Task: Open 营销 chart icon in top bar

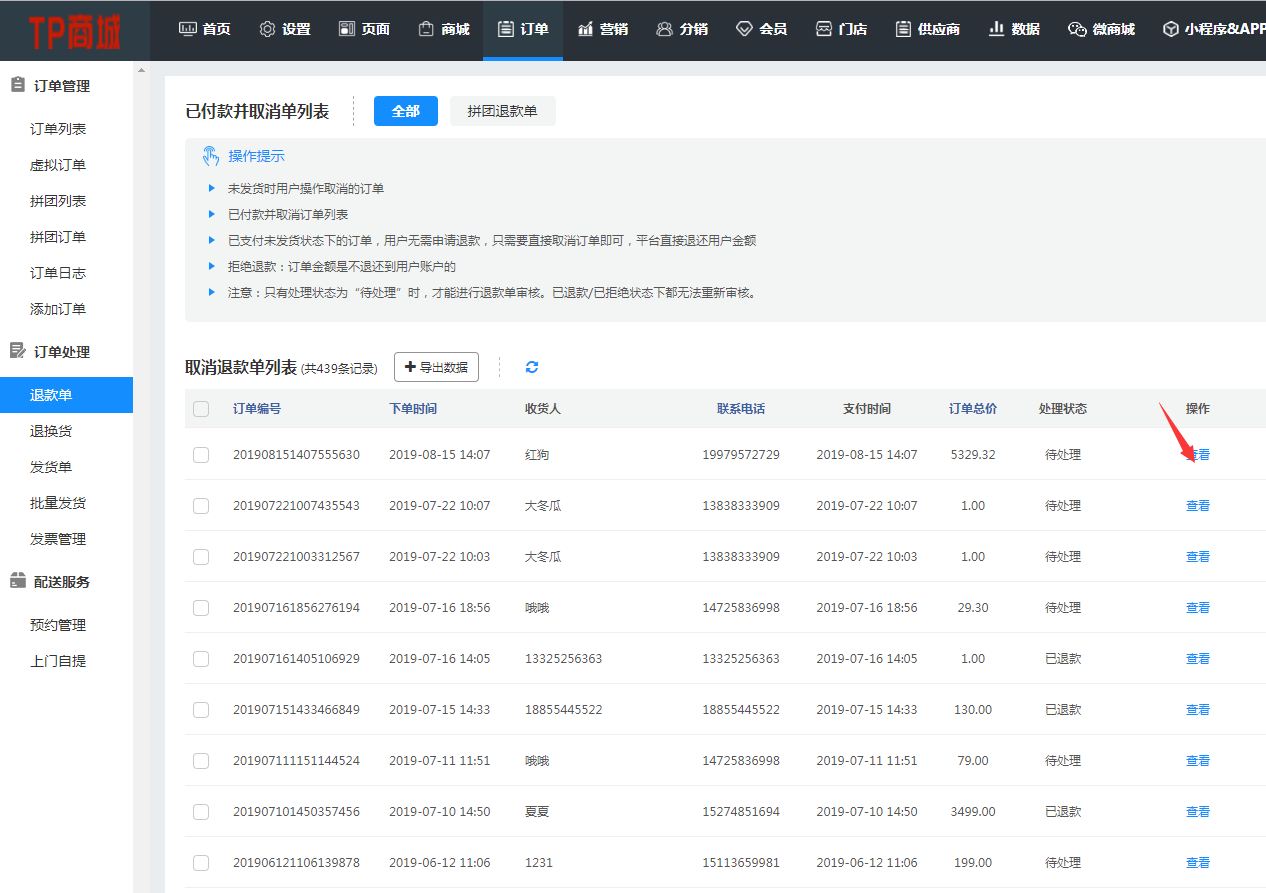Action: 585,29
